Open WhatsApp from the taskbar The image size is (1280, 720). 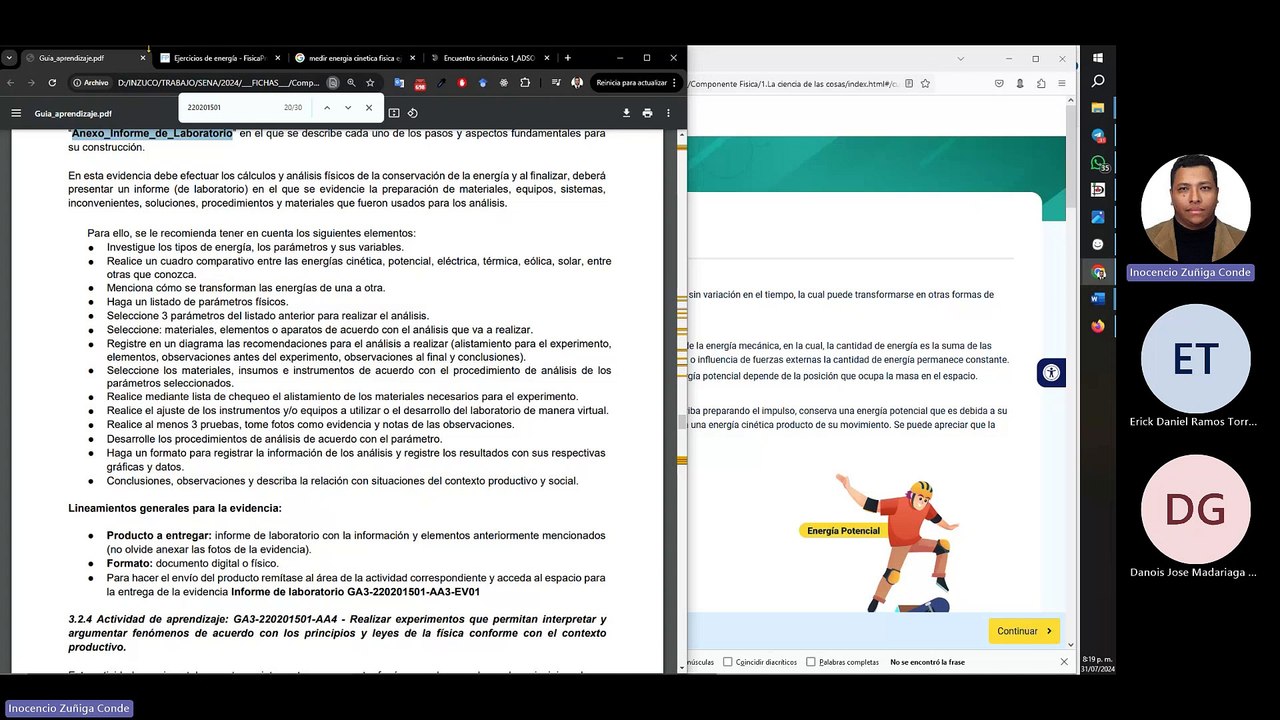[x=1098, y=163]
